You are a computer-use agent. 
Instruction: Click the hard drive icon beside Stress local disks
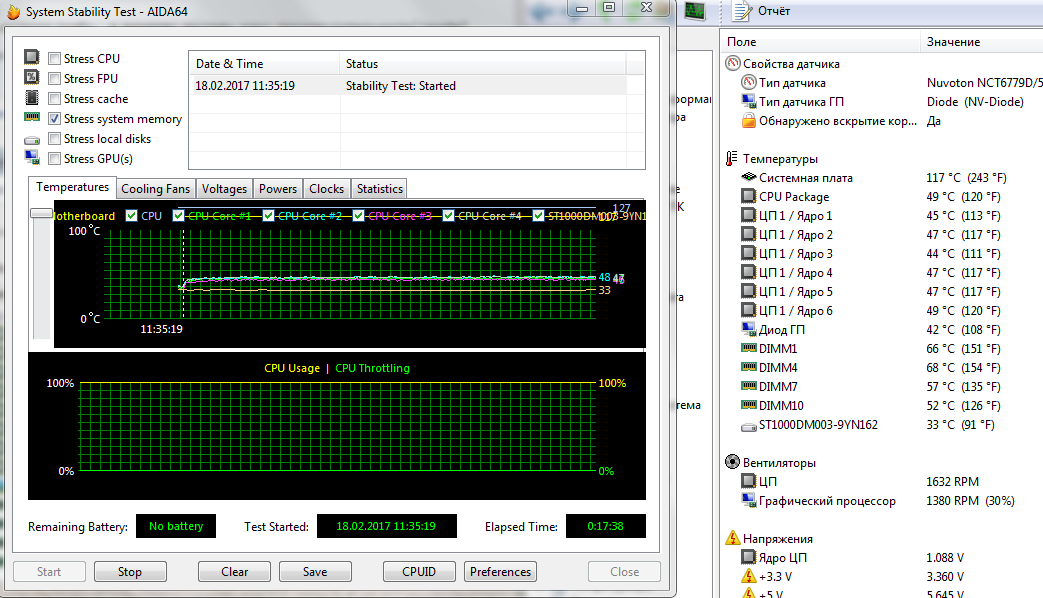pyautogui.click(x=31, y=140)
